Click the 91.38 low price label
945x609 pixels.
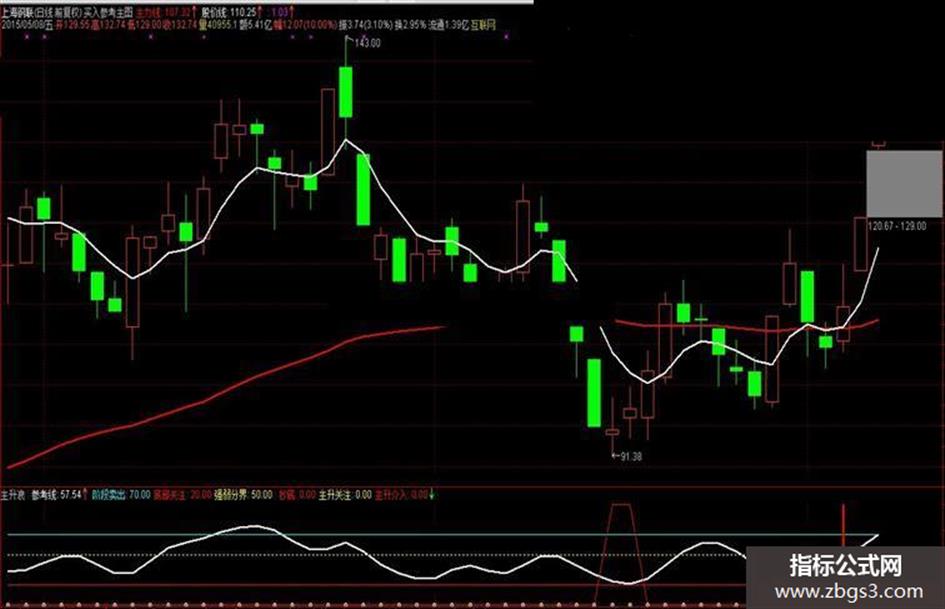pyautogui.click(x=630, y=456)
